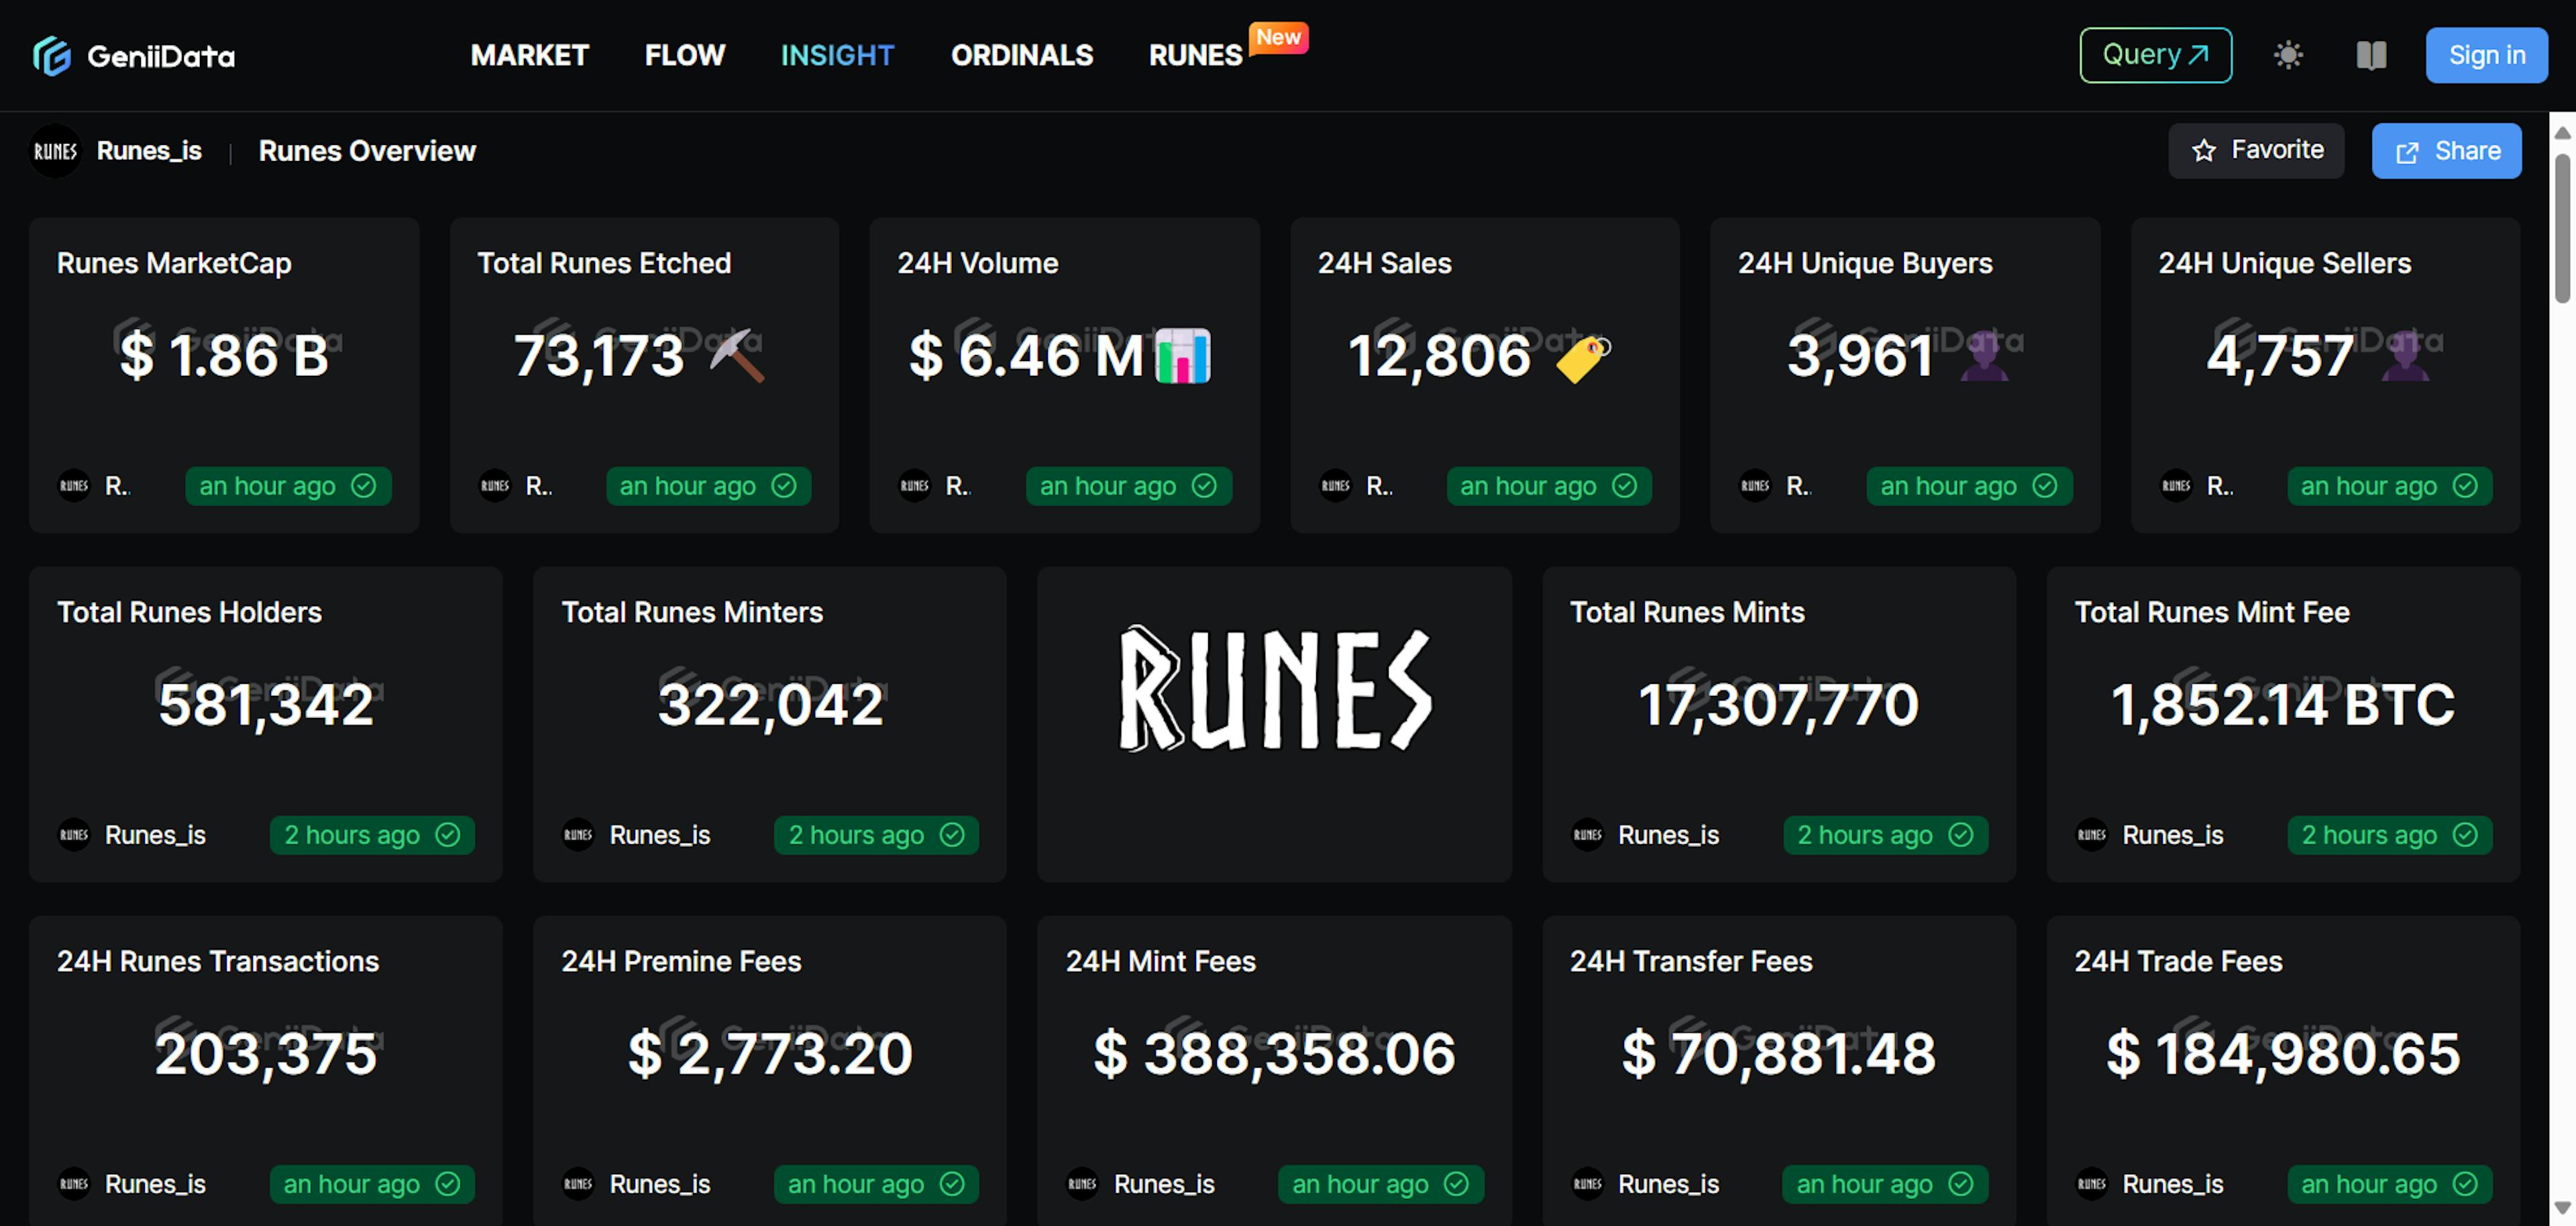Screen dimensions: 2576x1226
Task: Toggle Favorite for this dashboard
Action: [x=2256, y=150]
